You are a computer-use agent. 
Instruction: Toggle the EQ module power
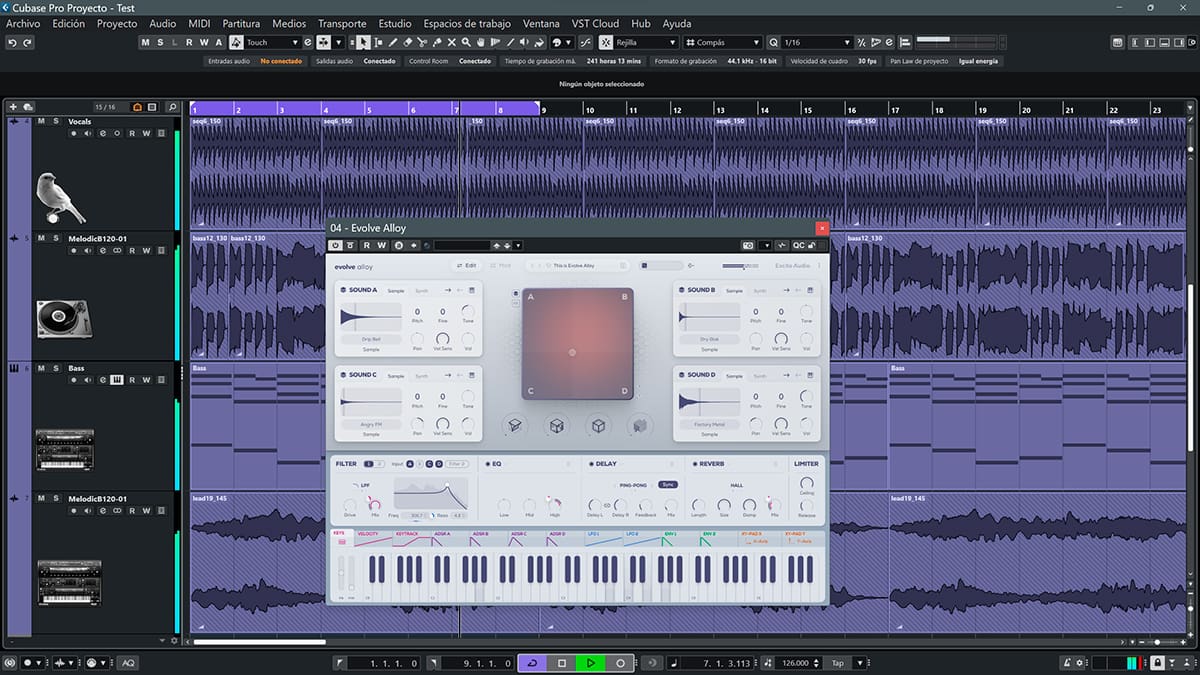tap(486, 464)
